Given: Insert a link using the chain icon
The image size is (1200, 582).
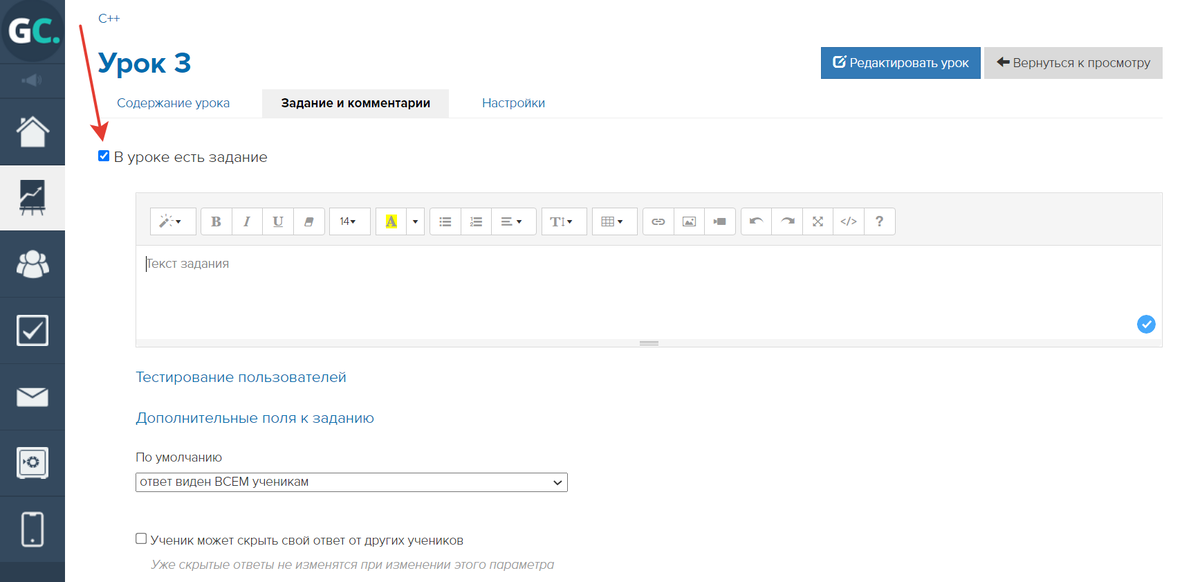Looking at the screenshot, I should tap(658, 222).
